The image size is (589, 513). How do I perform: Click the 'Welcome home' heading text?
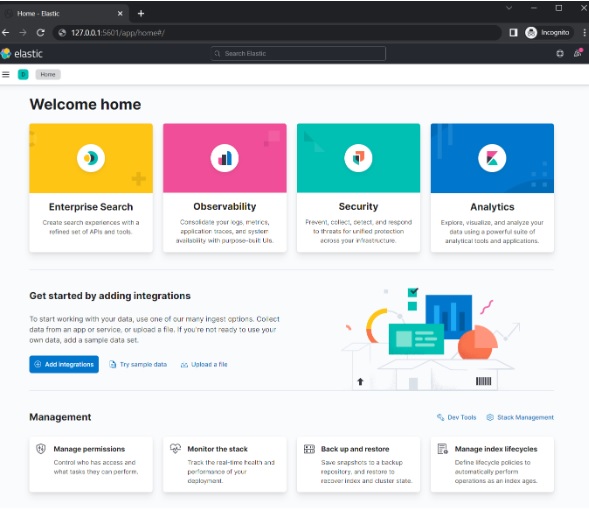[x=85, y=104]
